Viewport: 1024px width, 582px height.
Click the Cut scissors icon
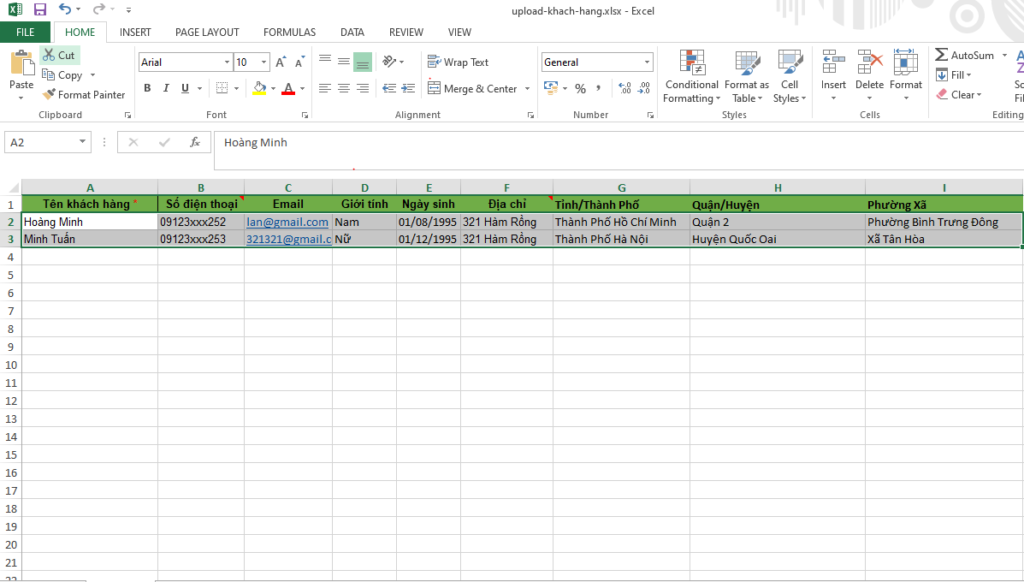49,56
